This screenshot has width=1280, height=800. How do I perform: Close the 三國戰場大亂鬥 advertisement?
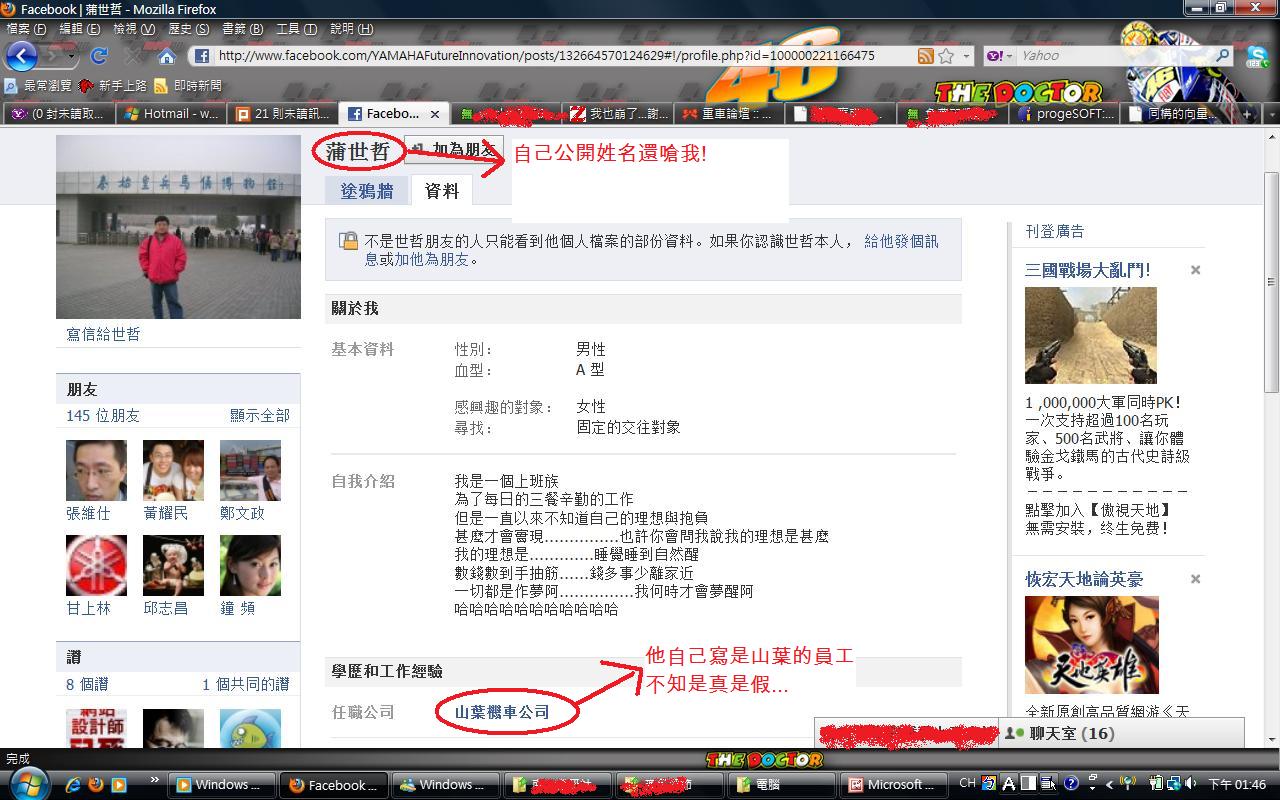tap(1195, 270)
